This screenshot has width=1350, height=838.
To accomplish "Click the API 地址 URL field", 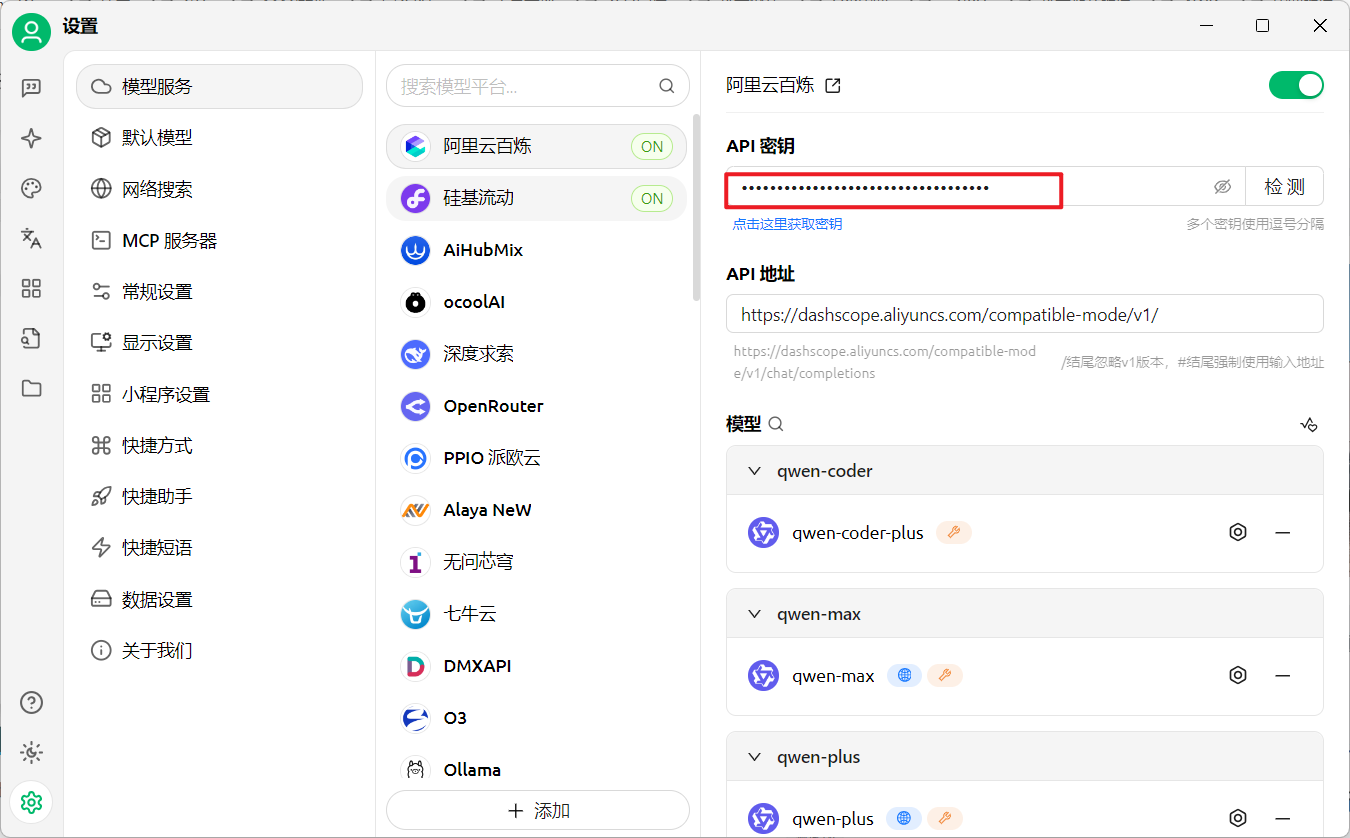I will click(x=1024, y=314).
